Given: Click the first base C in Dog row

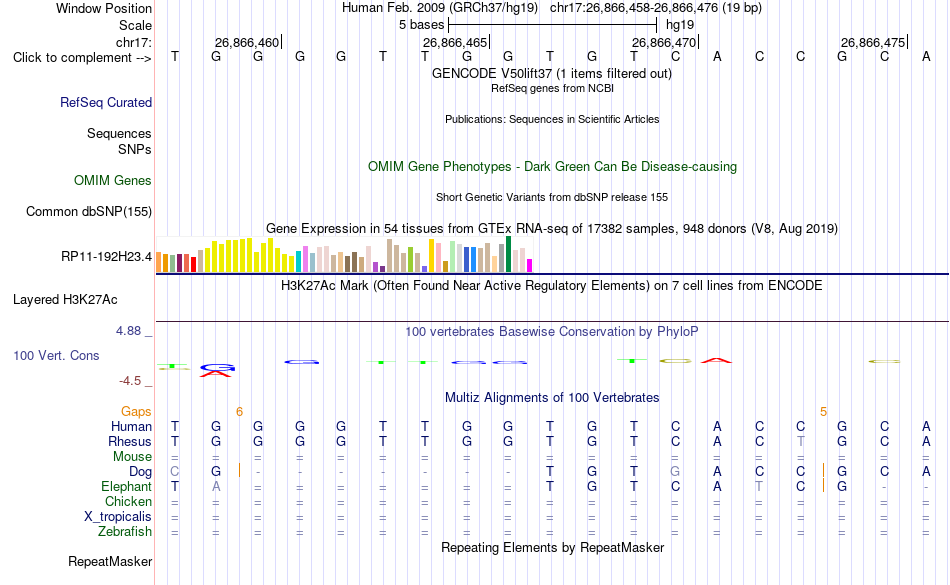Looking at the screenshot, I should click(174, 471).
